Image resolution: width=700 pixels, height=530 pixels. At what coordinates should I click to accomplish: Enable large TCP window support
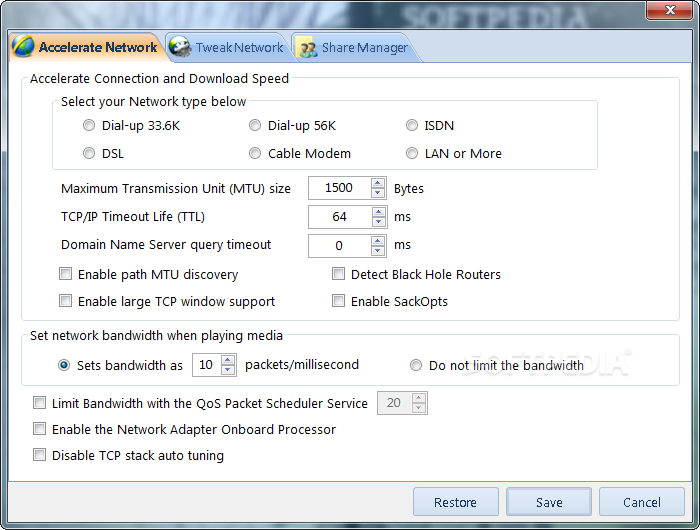click(66, 301)
